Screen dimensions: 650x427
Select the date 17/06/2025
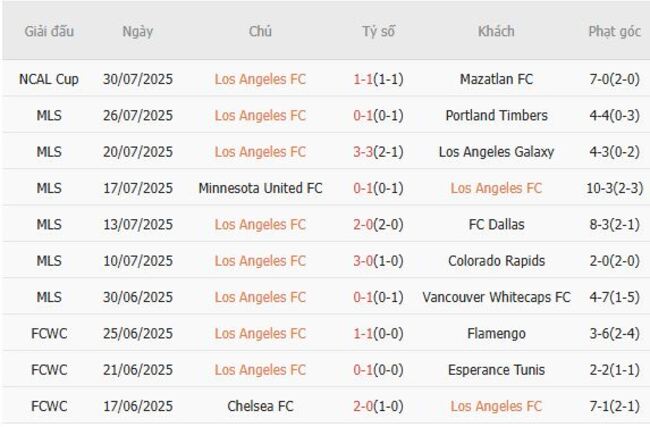[137, 406]
